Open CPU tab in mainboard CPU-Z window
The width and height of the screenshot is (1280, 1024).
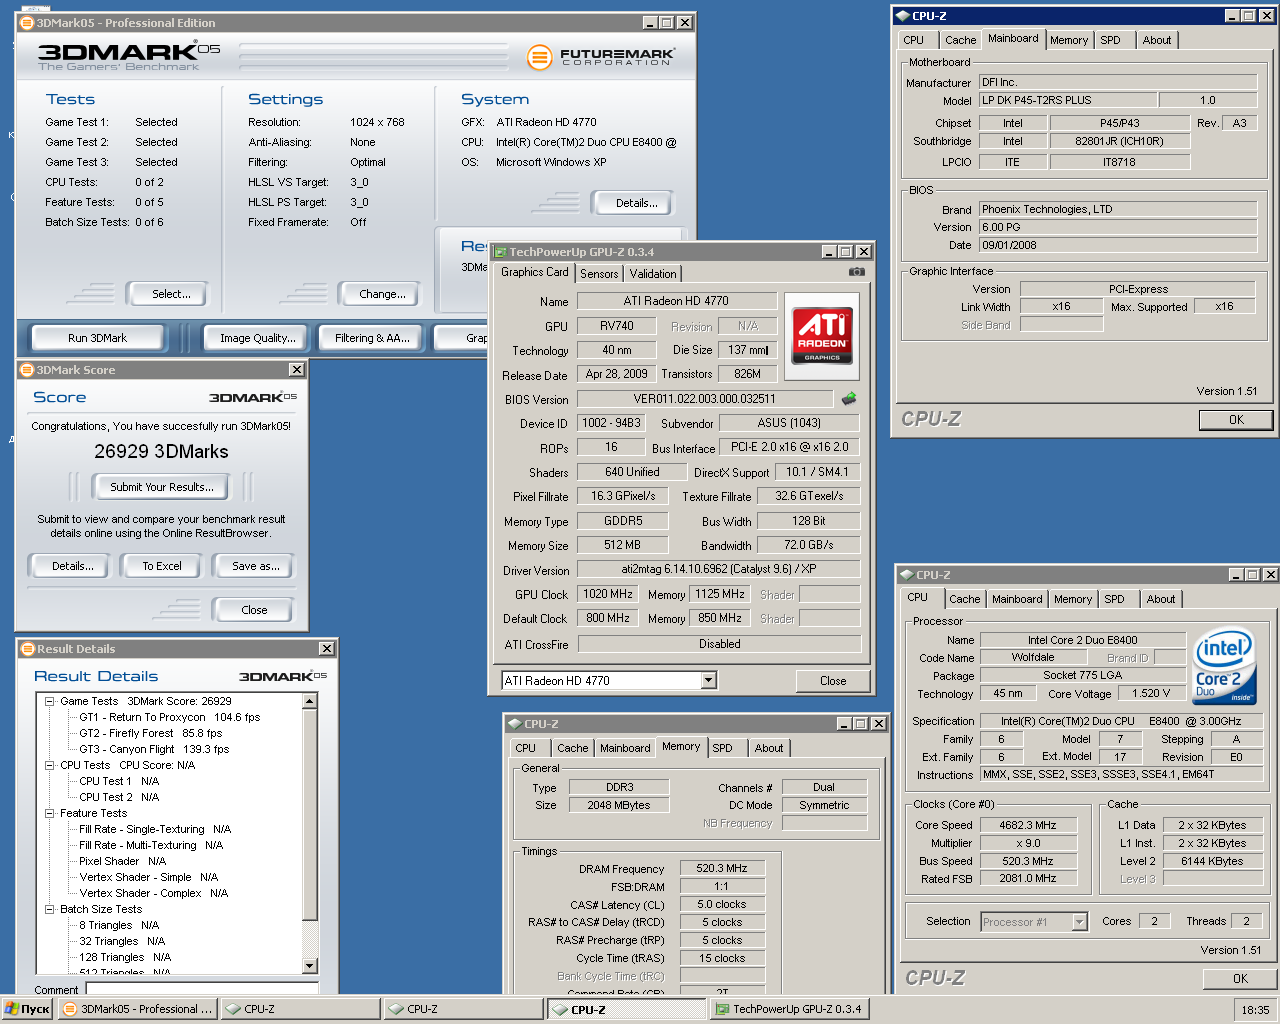coord(914,40)
